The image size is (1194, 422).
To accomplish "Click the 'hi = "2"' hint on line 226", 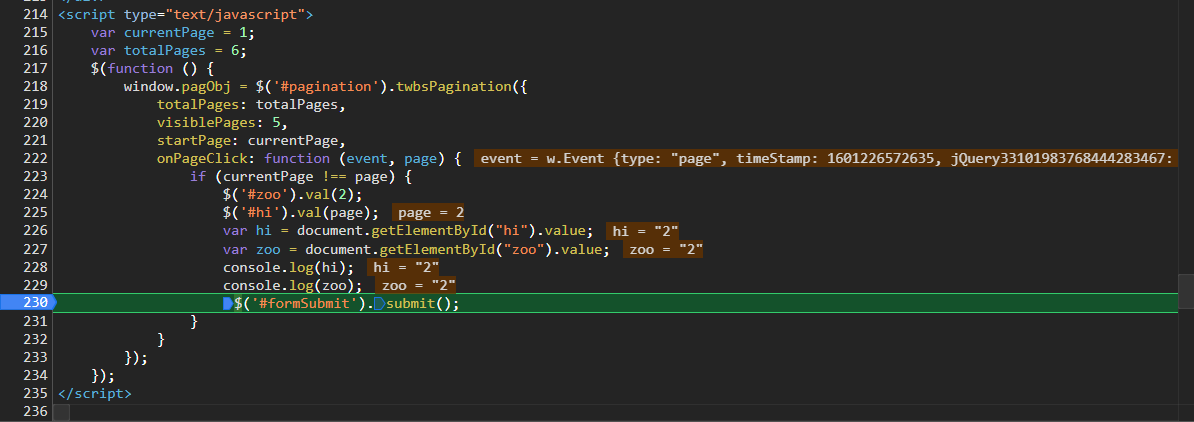I will tap(645, 231).
